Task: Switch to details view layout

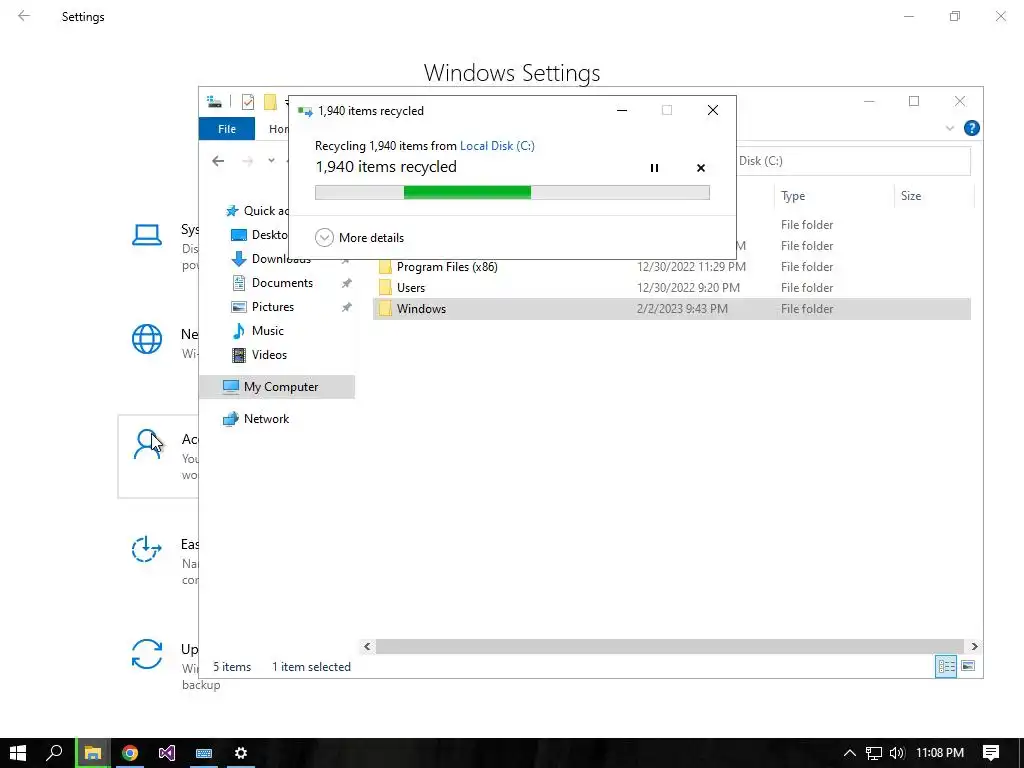Action: tap(946, 666)
